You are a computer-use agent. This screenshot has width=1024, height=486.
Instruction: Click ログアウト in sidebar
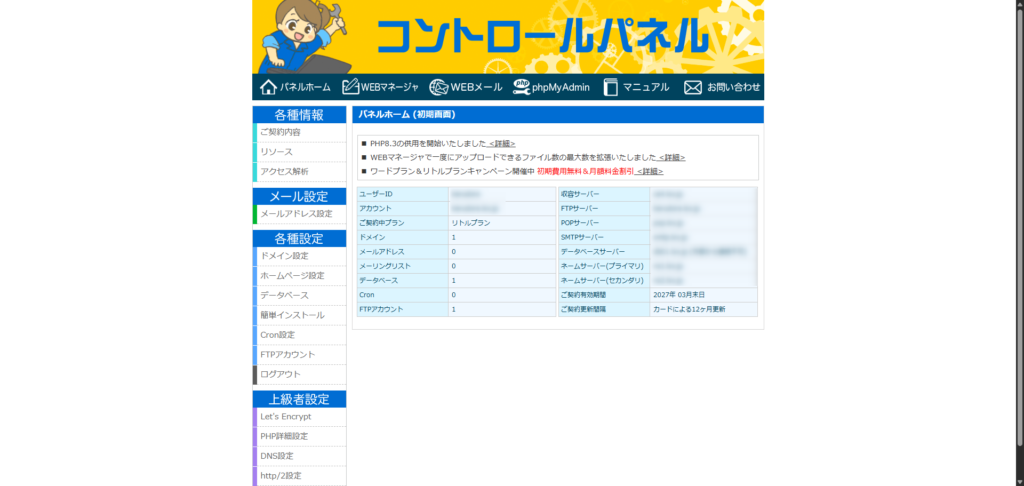pyautogui.click(x=300, y=374)
